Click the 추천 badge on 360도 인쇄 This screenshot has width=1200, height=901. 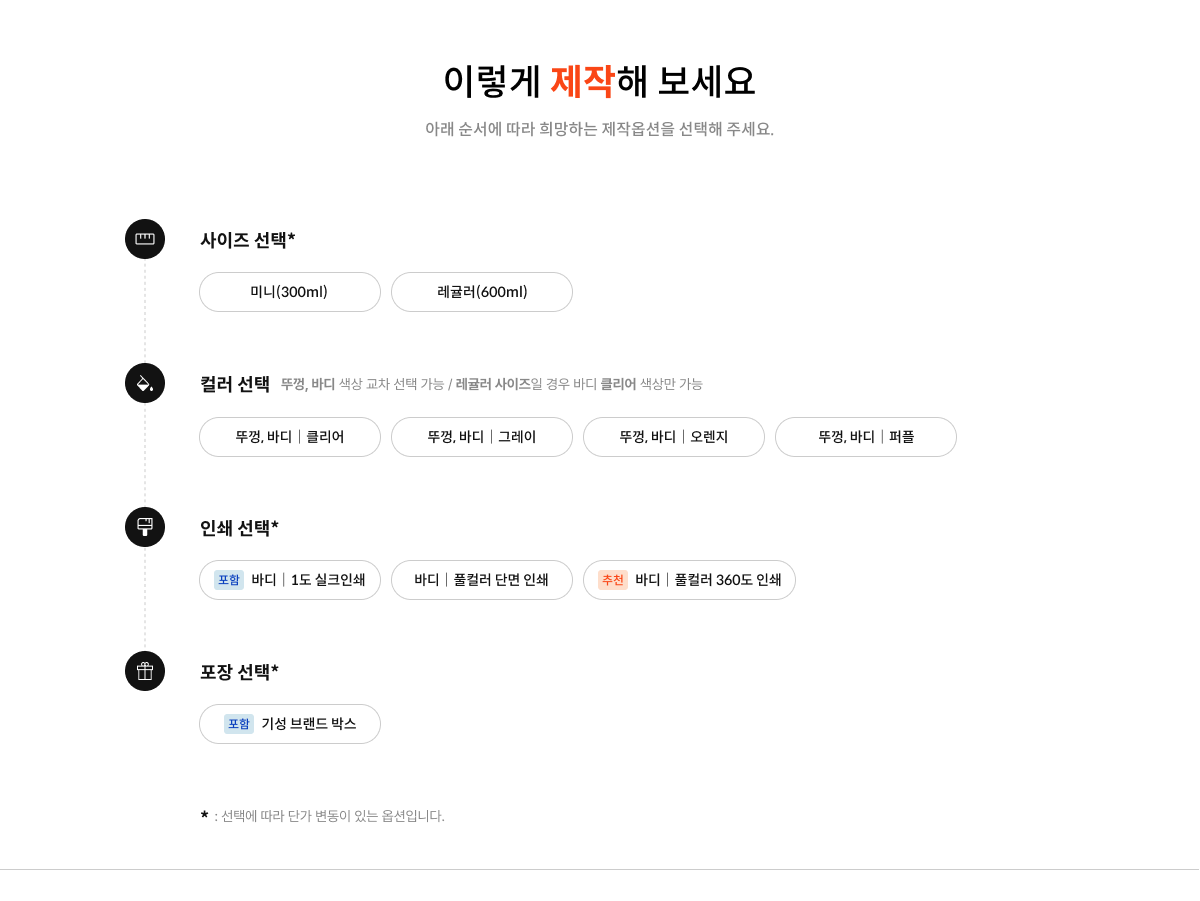613,580
